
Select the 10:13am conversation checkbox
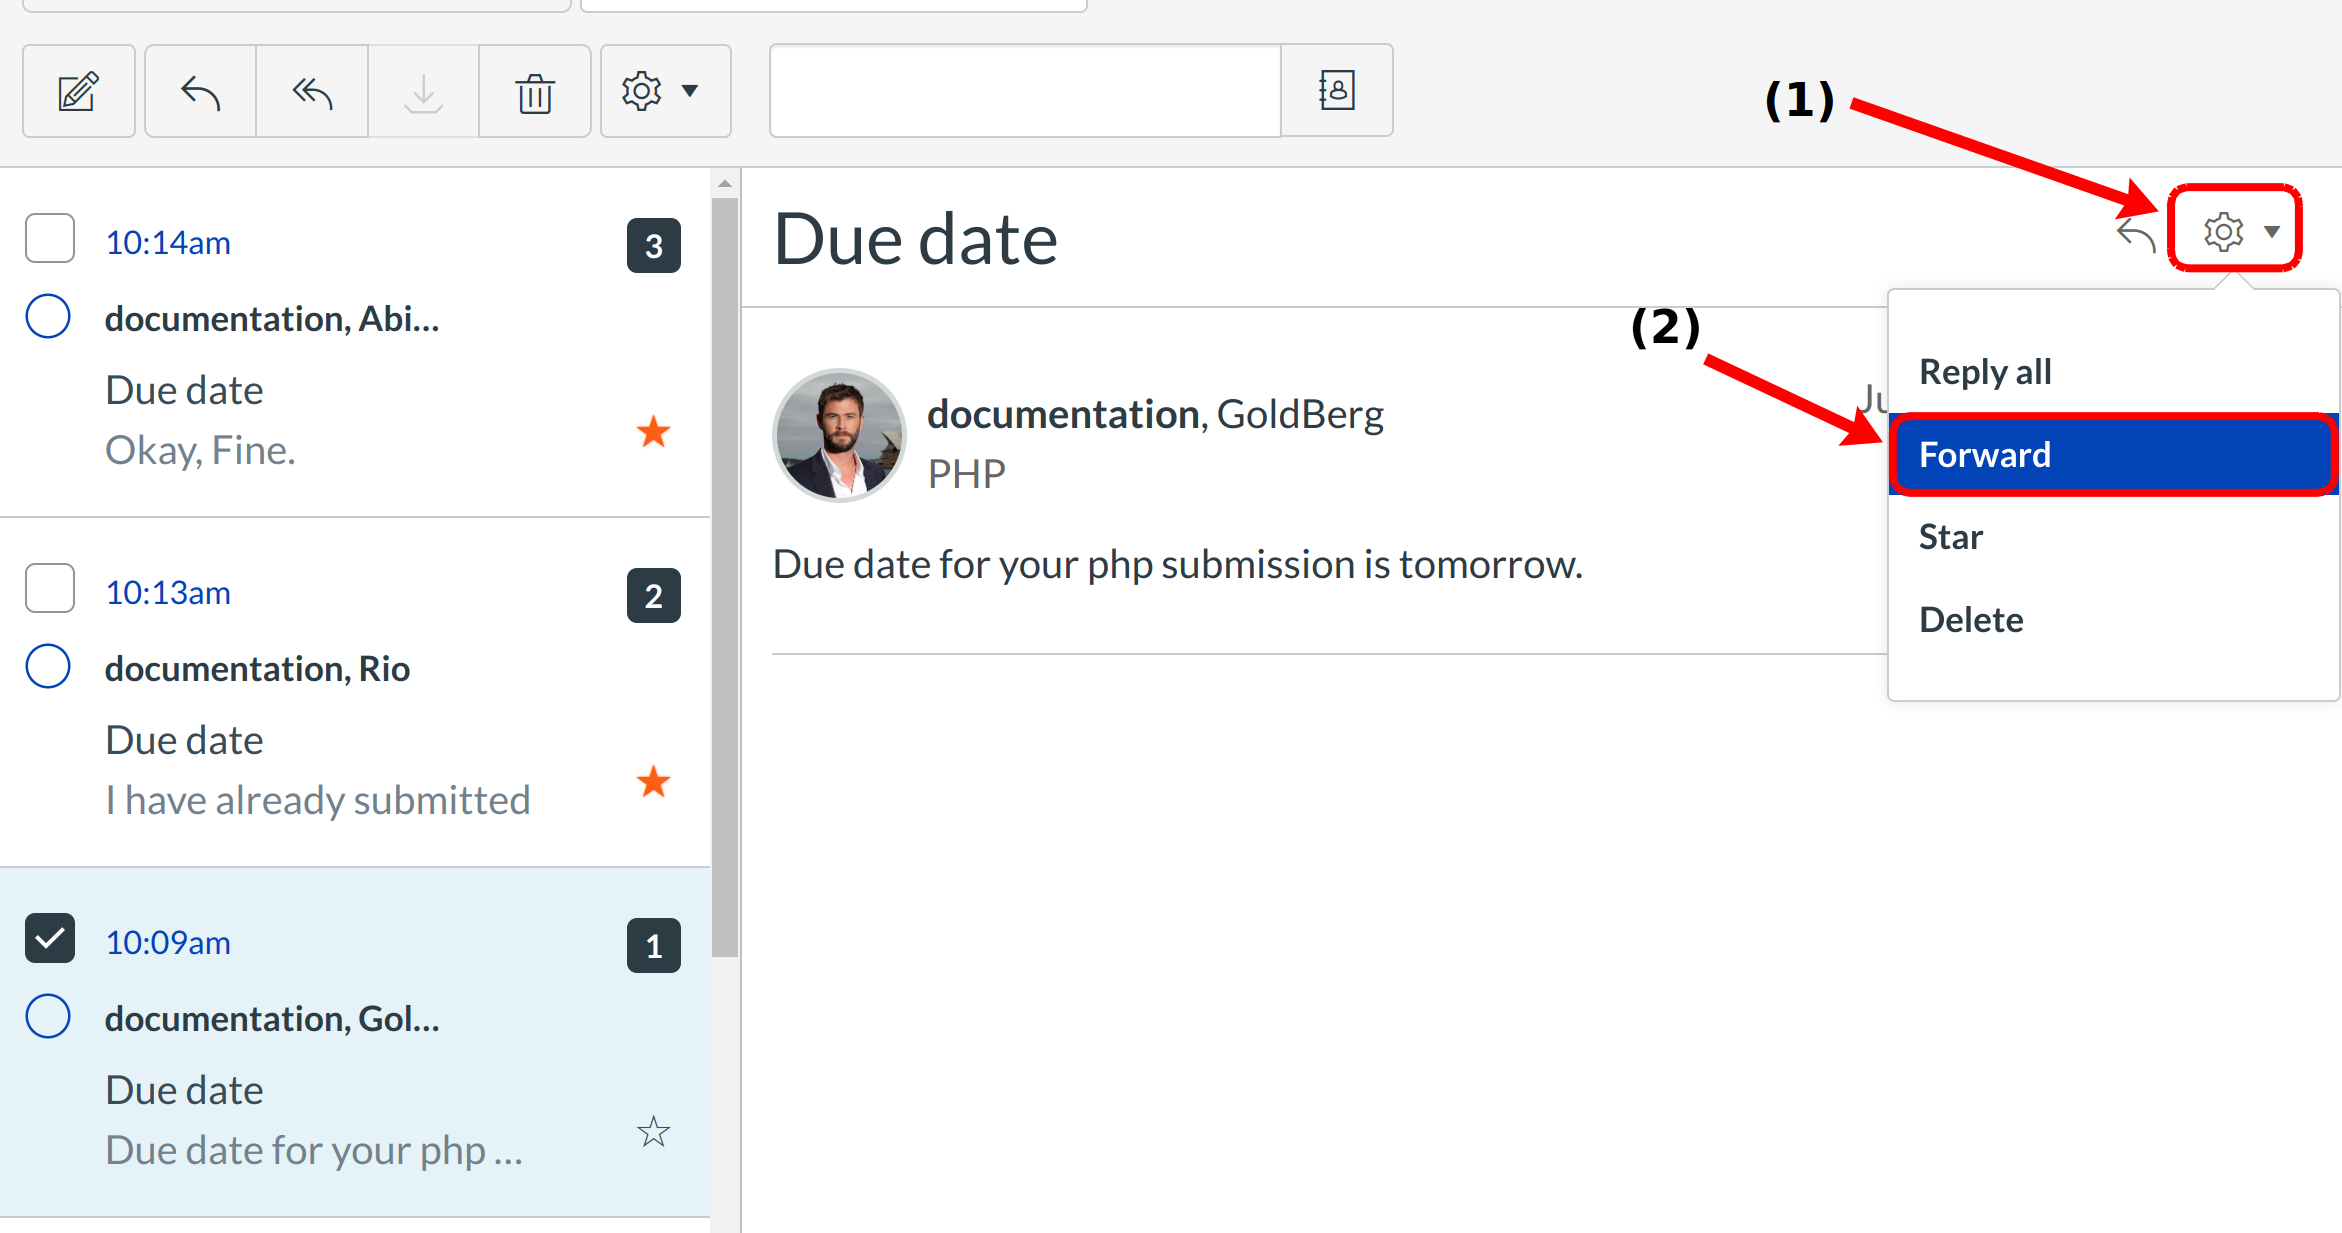[x=50, y=588]
